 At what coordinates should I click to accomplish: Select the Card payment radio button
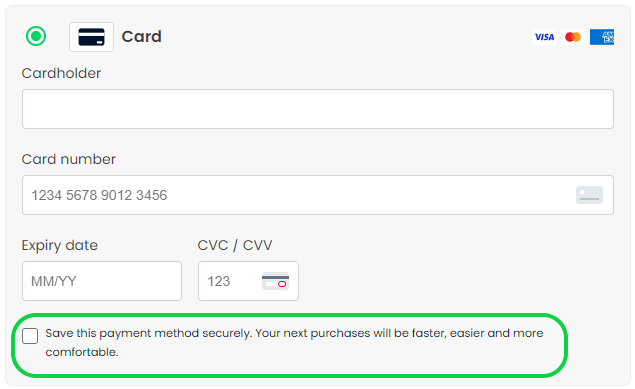pyautogui.click(x=36, y=36)
